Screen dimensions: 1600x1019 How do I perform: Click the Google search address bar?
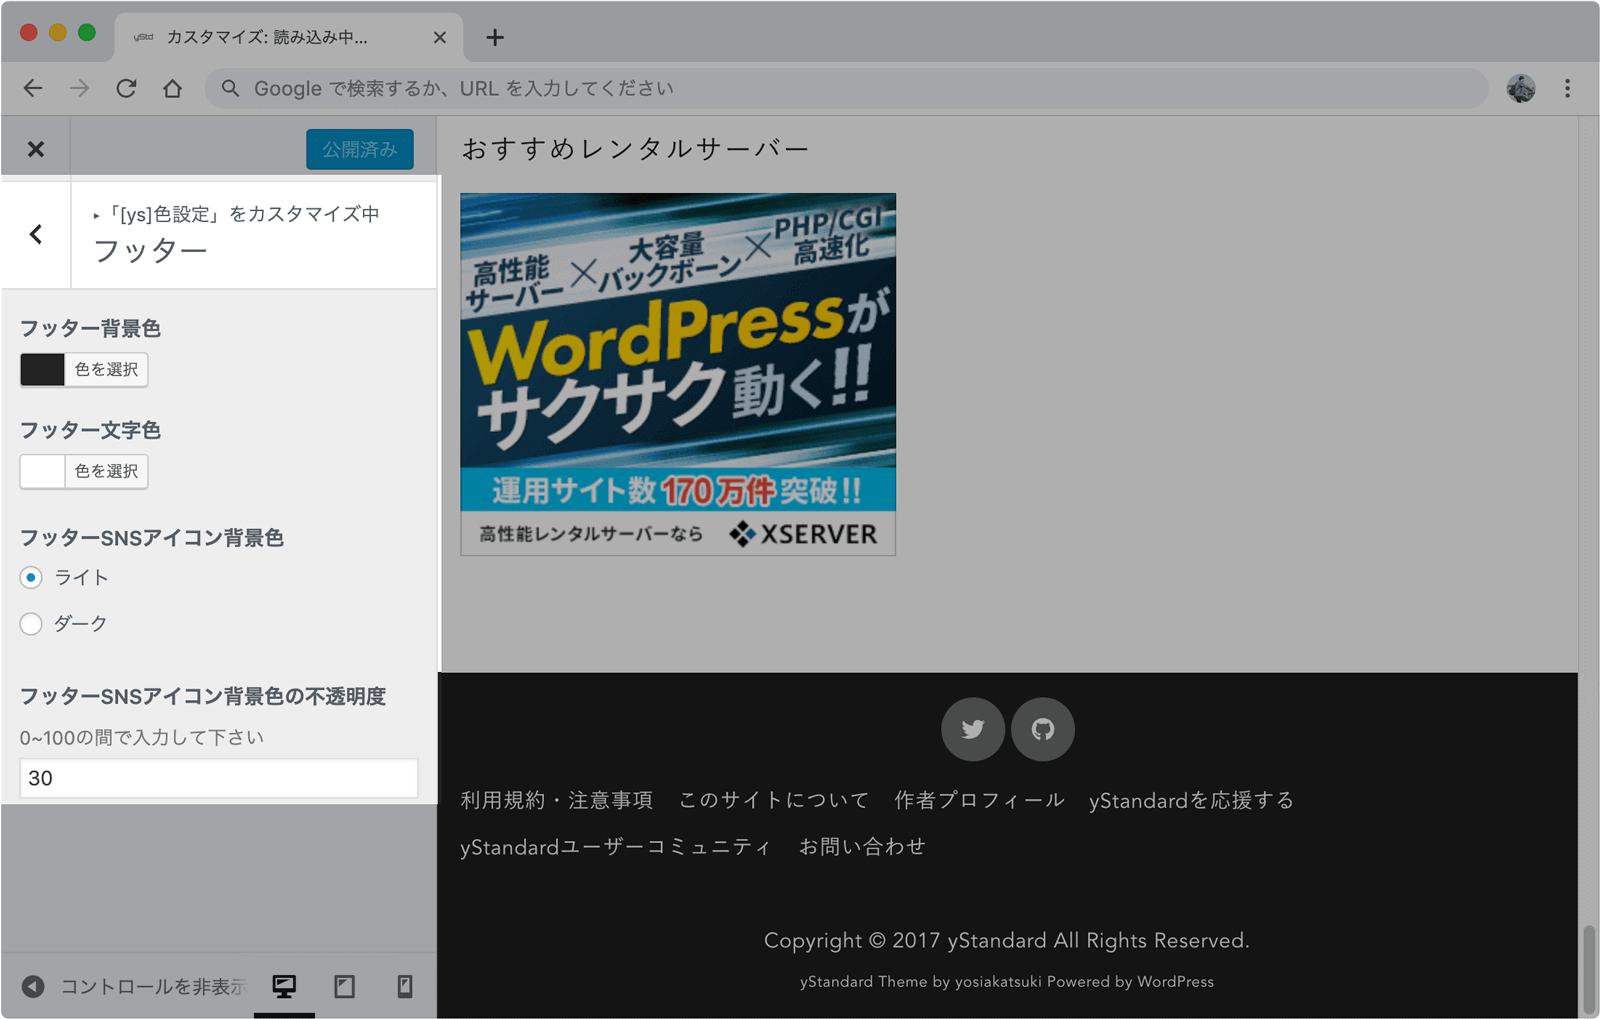tap(846, 89)
